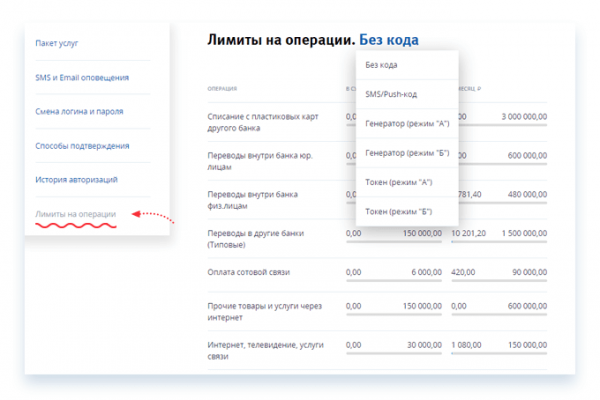Click Лимиты на операции sidebar item
The image size is (600, 400).
click(75, 214)
